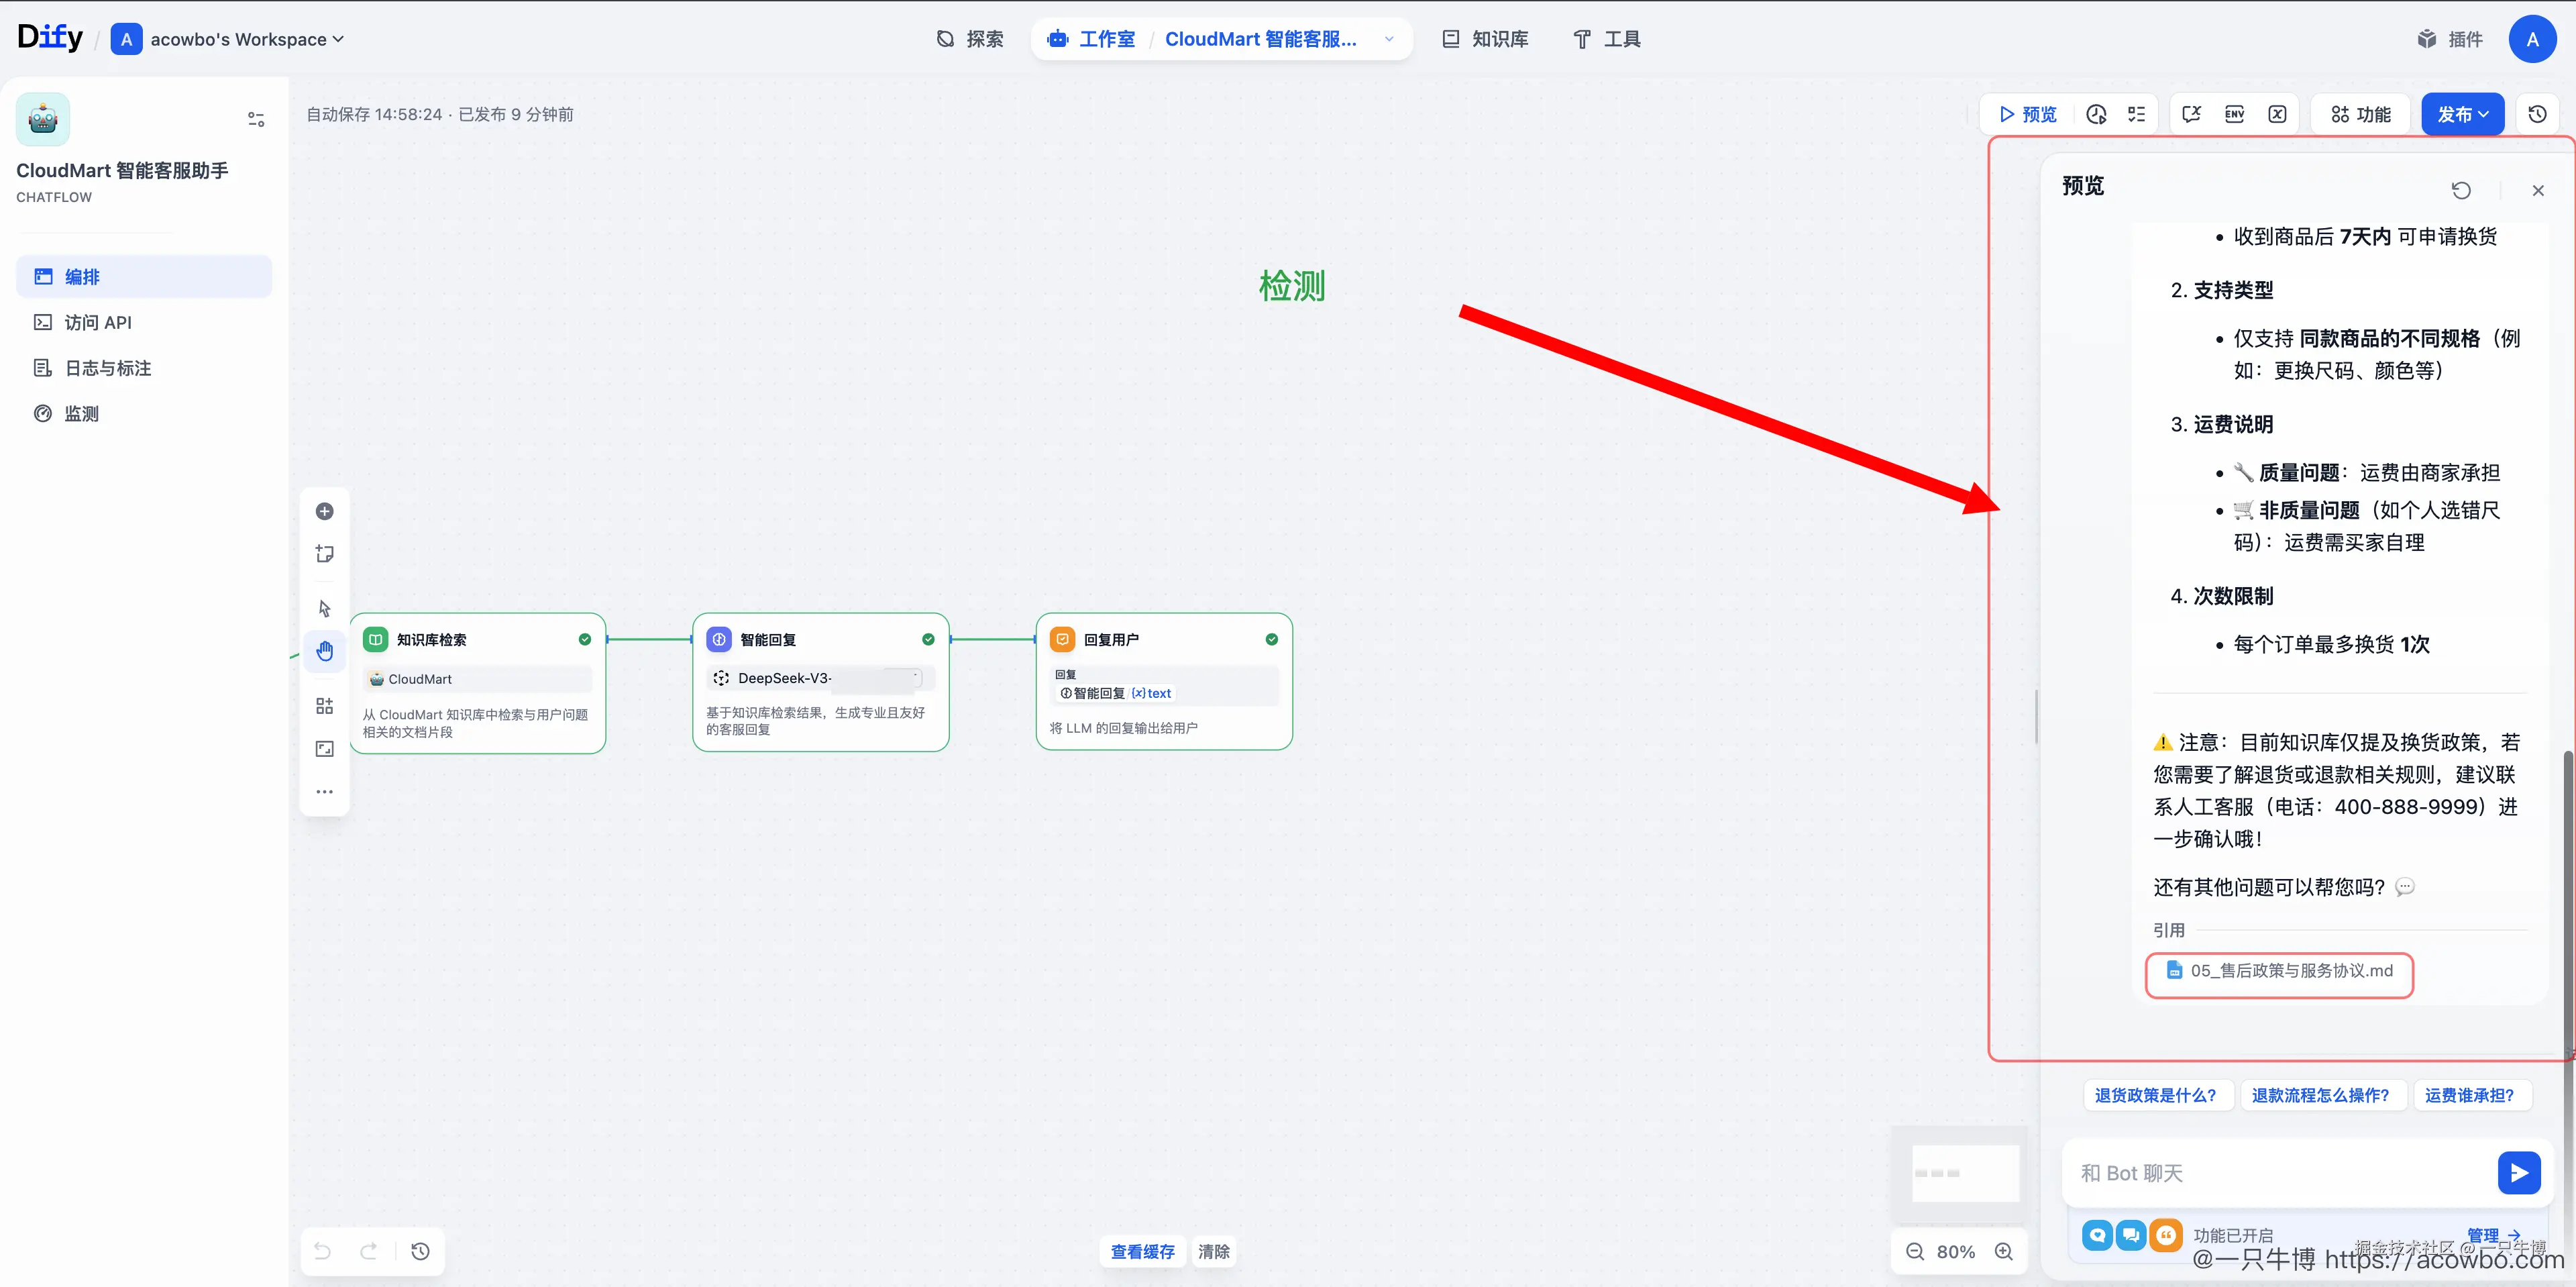Open the 80% zoom level menu
The height and width of the screenshot is (1287, 2576).
[1956, 1251]
